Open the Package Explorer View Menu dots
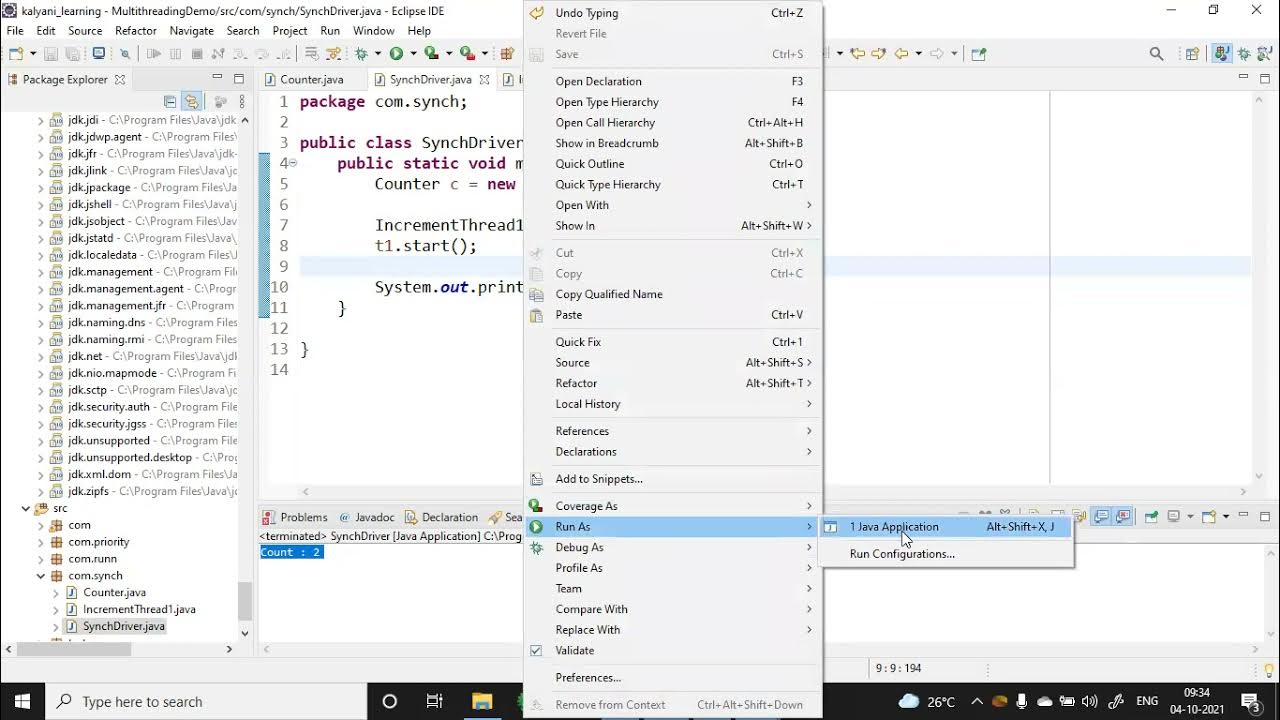The height and width of the screenshot is (720, 1280). point(242,102)
